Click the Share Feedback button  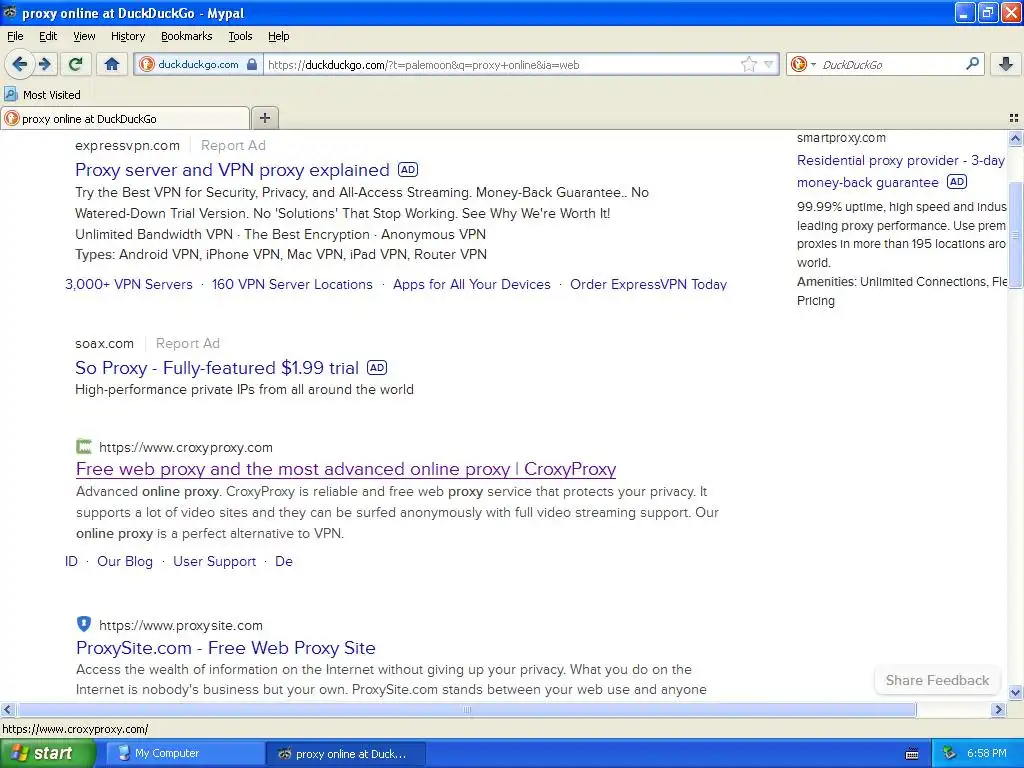937,680
